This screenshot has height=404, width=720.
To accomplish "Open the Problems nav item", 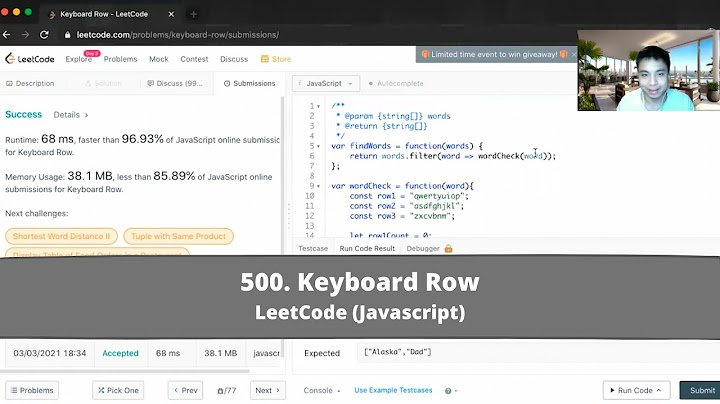I will point(120,59).
